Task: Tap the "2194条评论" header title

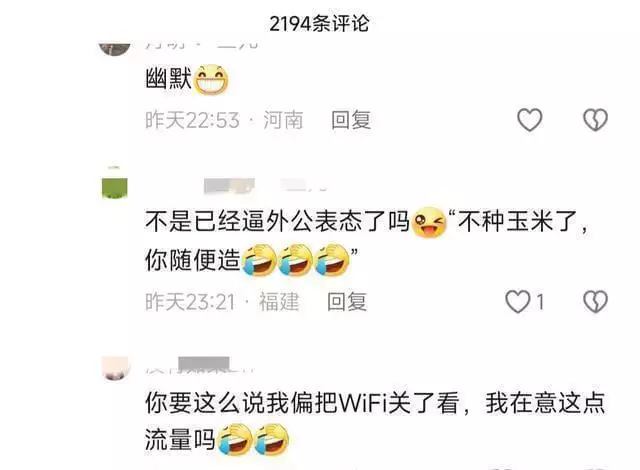Action: click(x=319, y=24)
